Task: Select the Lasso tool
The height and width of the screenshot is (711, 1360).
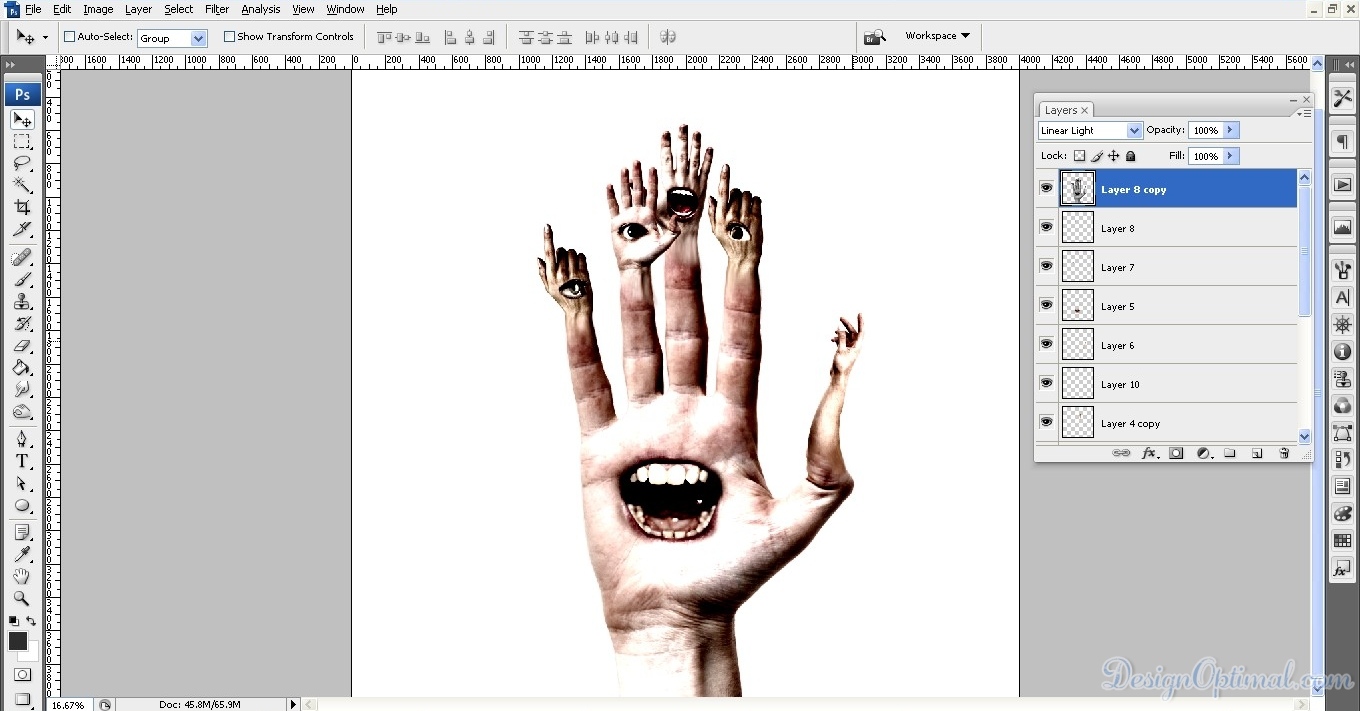Action: click(x=22, y=164)
